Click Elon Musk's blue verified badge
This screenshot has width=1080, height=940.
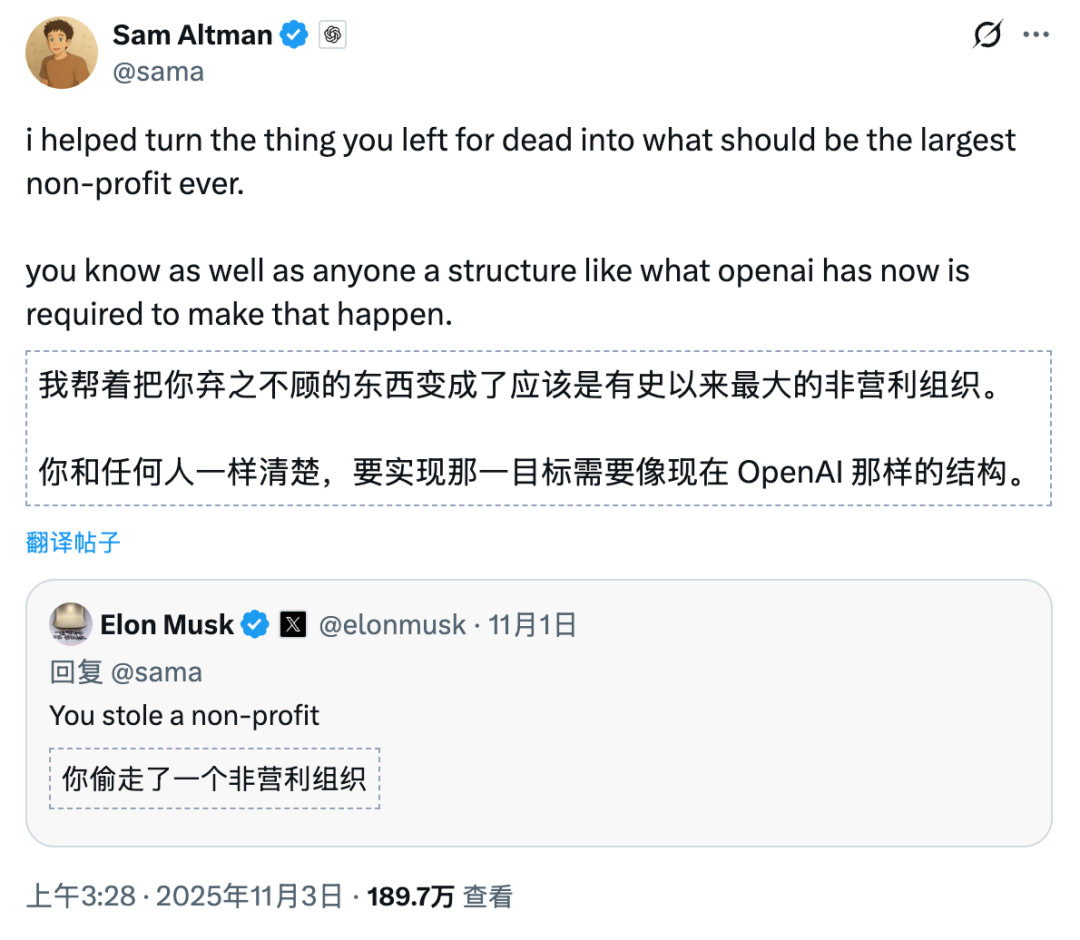(256, 625)
